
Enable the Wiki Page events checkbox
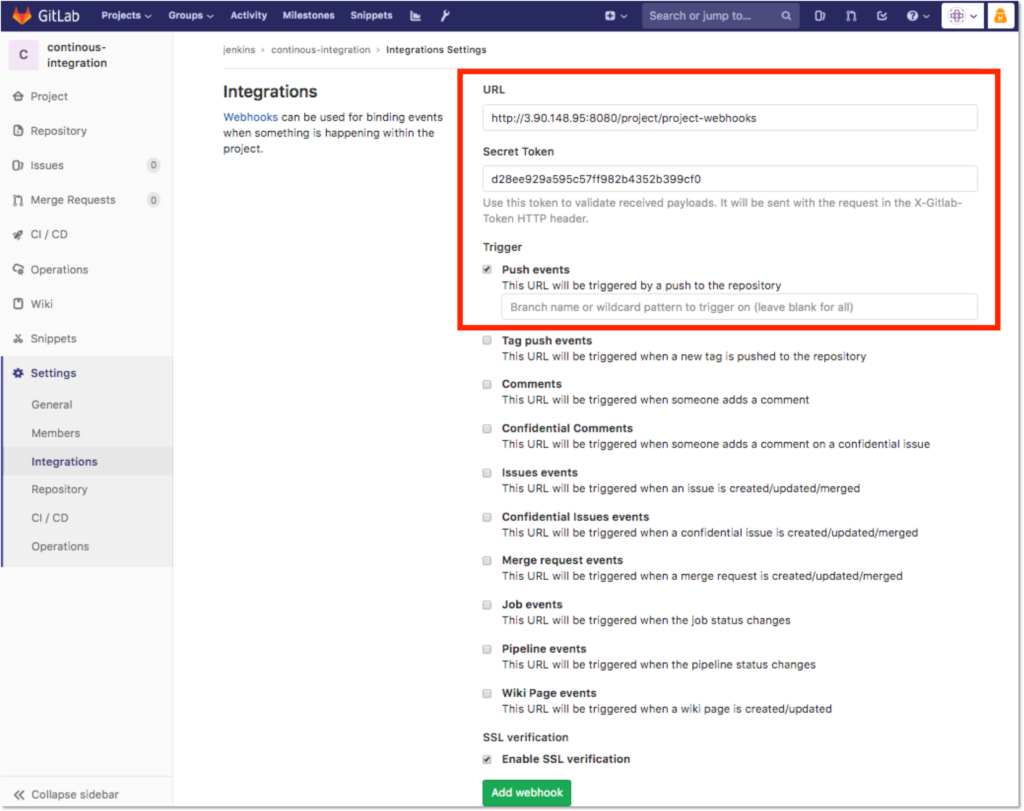(487, 693)
